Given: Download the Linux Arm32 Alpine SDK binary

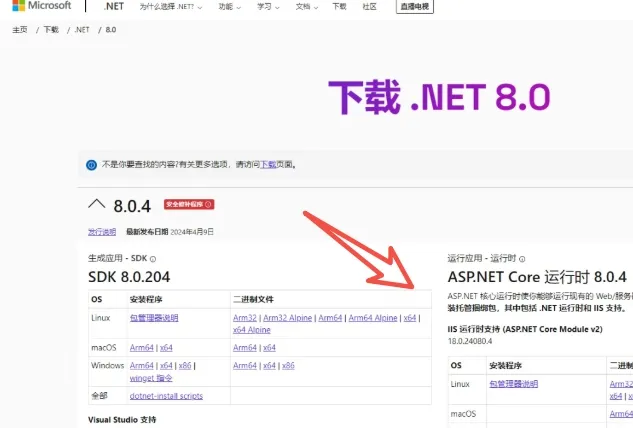Looking at the screenshot, I should point(287,318).
